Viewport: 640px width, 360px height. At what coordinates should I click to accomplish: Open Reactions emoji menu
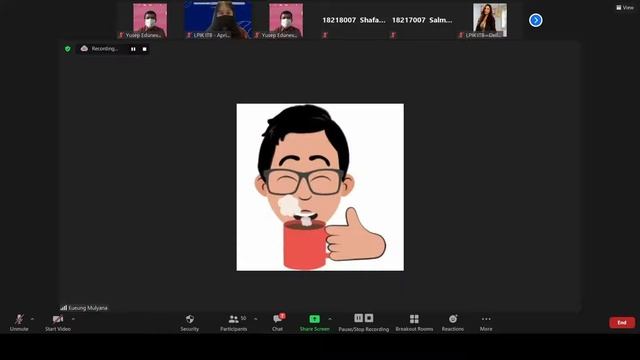coord(453,322)
